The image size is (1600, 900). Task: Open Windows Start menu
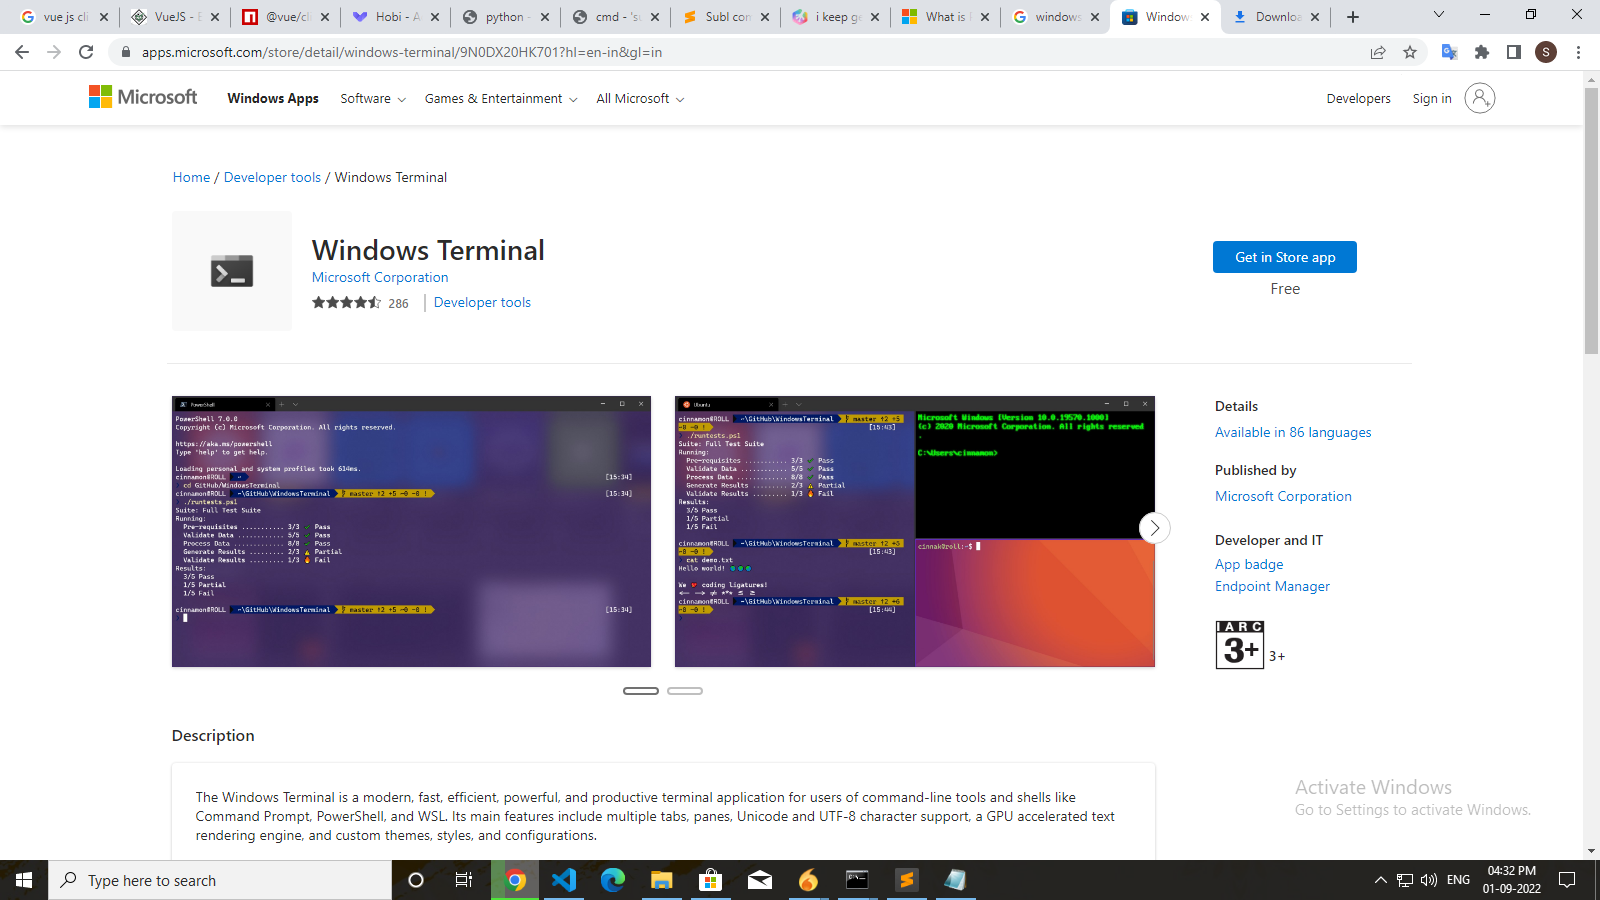coord(24,880)
